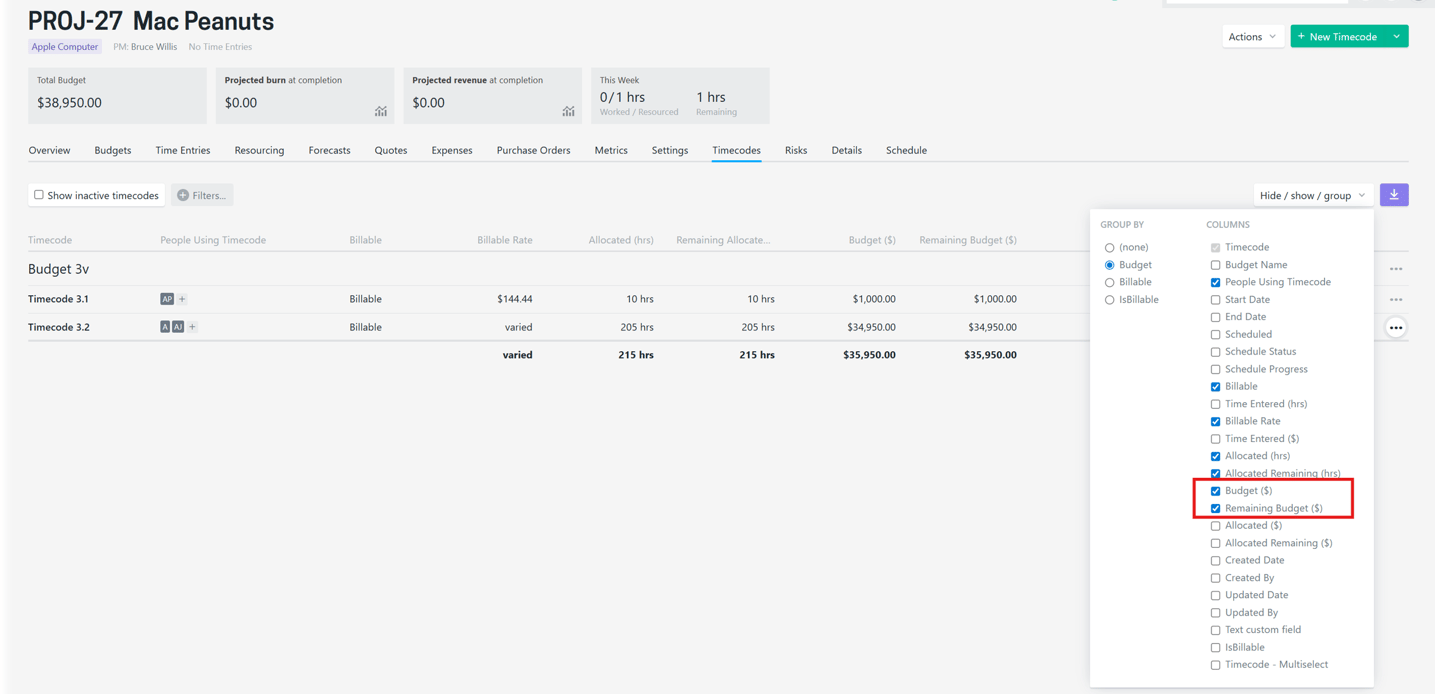Enable Updated By column
The image size is (1435, 694).
click(x=1215, y=613)
